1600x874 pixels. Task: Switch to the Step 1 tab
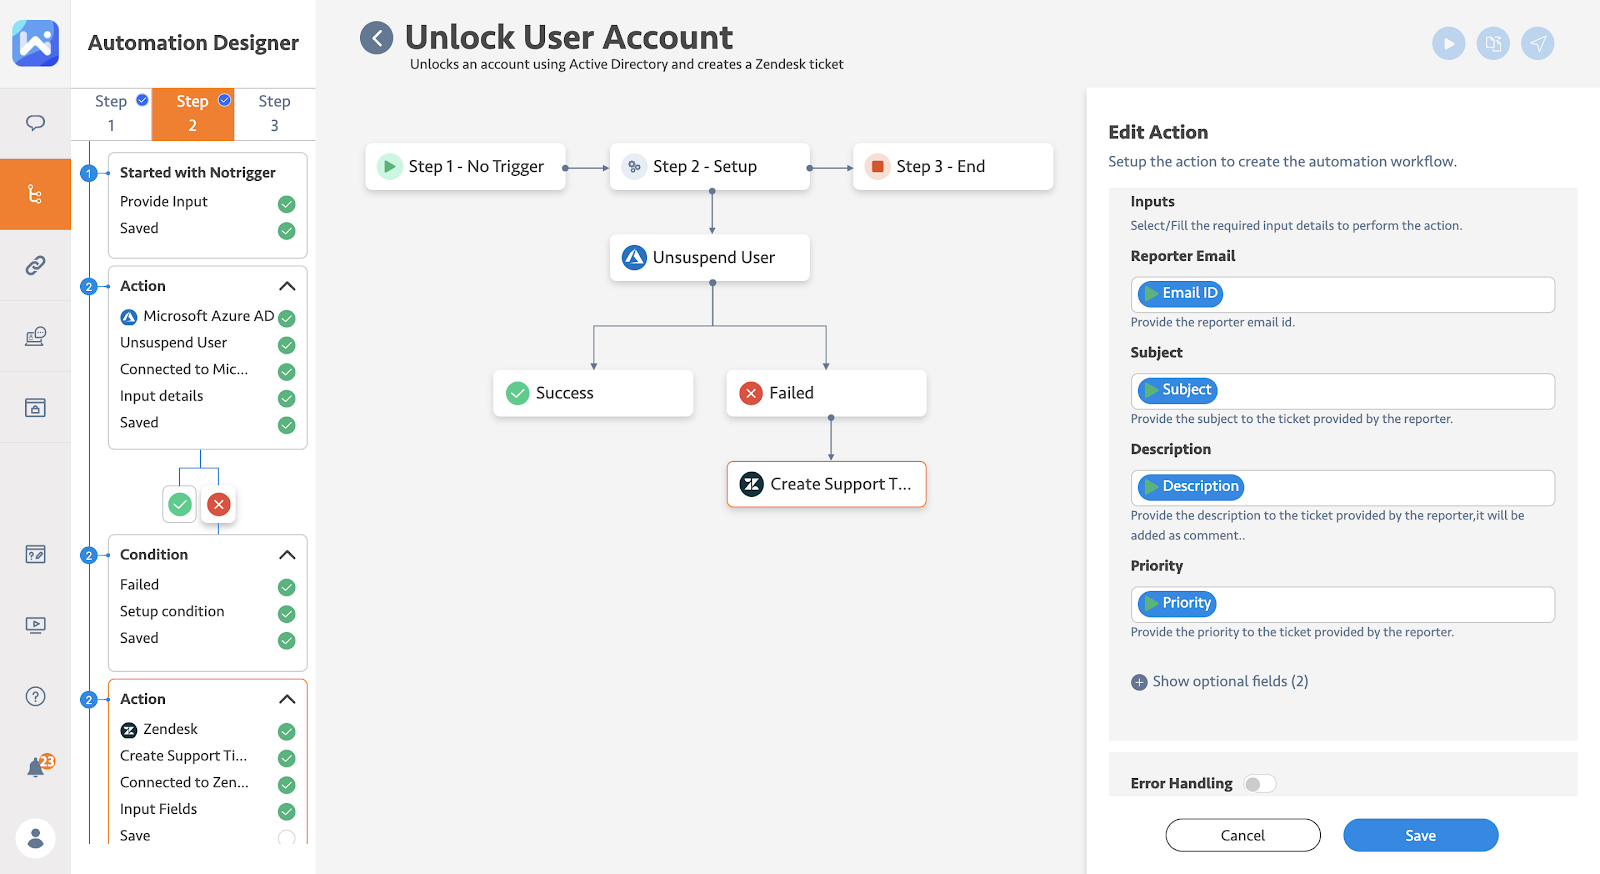point(112,113)
